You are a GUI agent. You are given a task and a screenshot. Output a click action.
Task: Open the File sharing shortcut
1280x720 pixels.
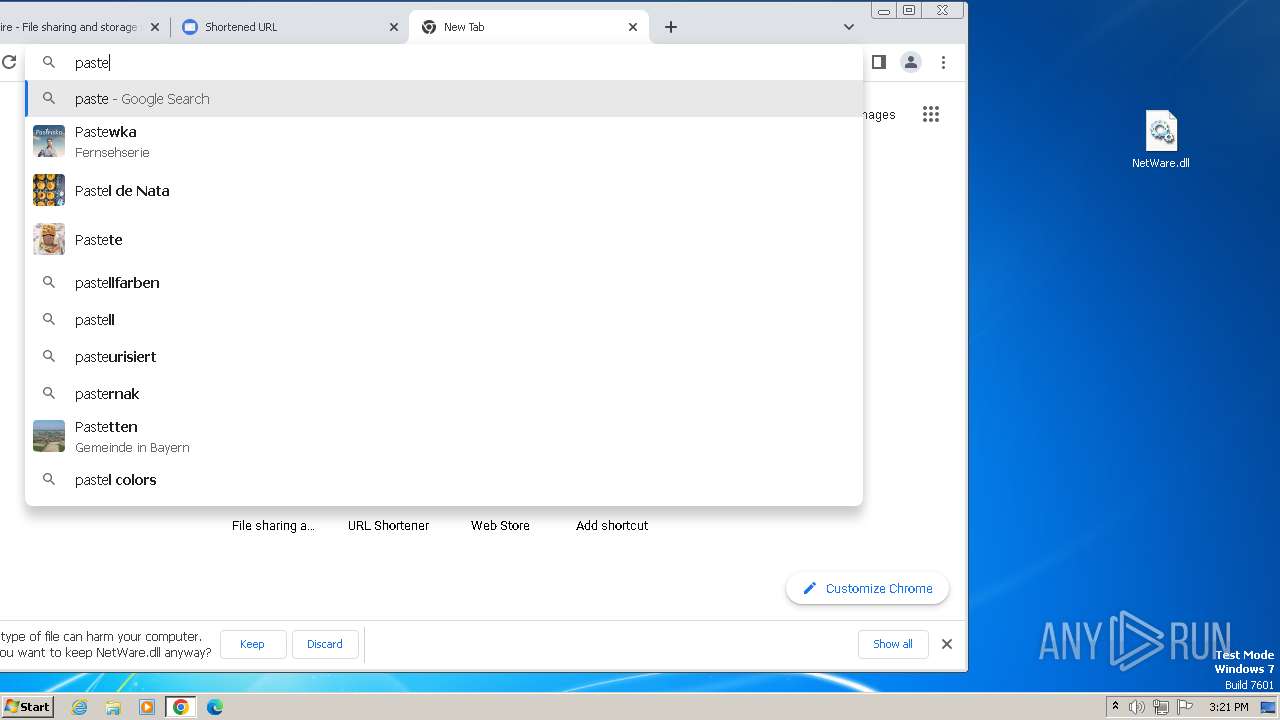273,525
